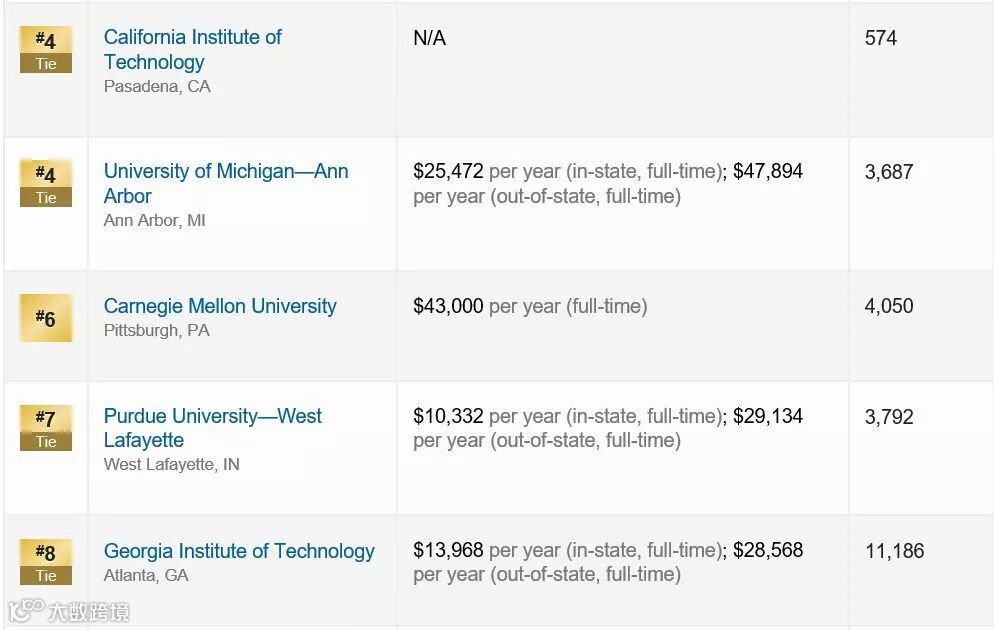Image resolution: width=994 pixels, height=630 pixels.
Task: Click Michigan's $25,472 in-state tuition text
Action: tap(448, 171)
